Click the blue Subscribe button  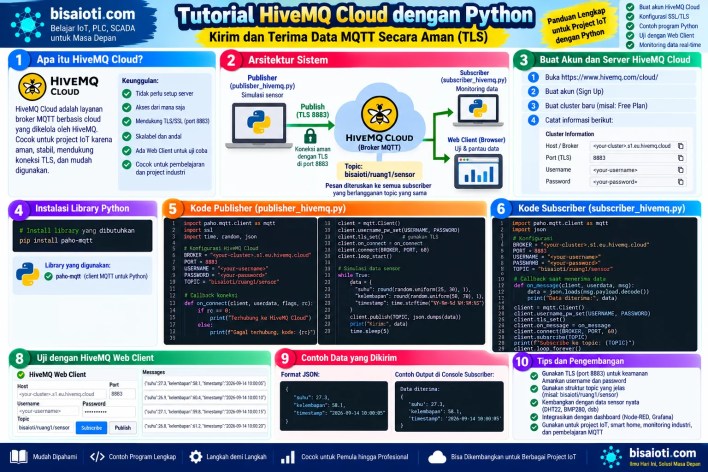pos(91,427)
